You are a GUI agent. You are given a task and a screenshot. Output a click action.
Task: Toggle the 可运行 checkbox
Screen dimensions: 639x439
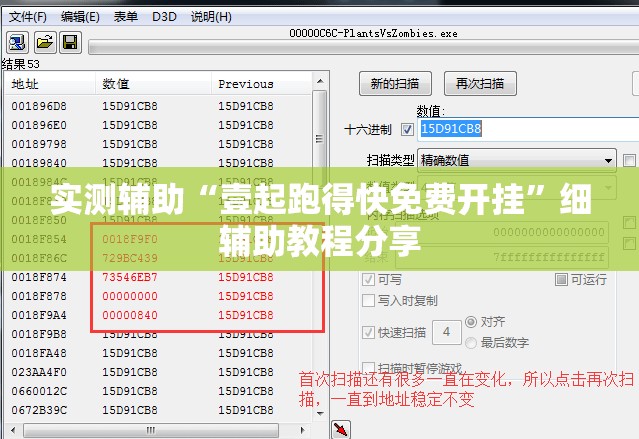[561, 279]
